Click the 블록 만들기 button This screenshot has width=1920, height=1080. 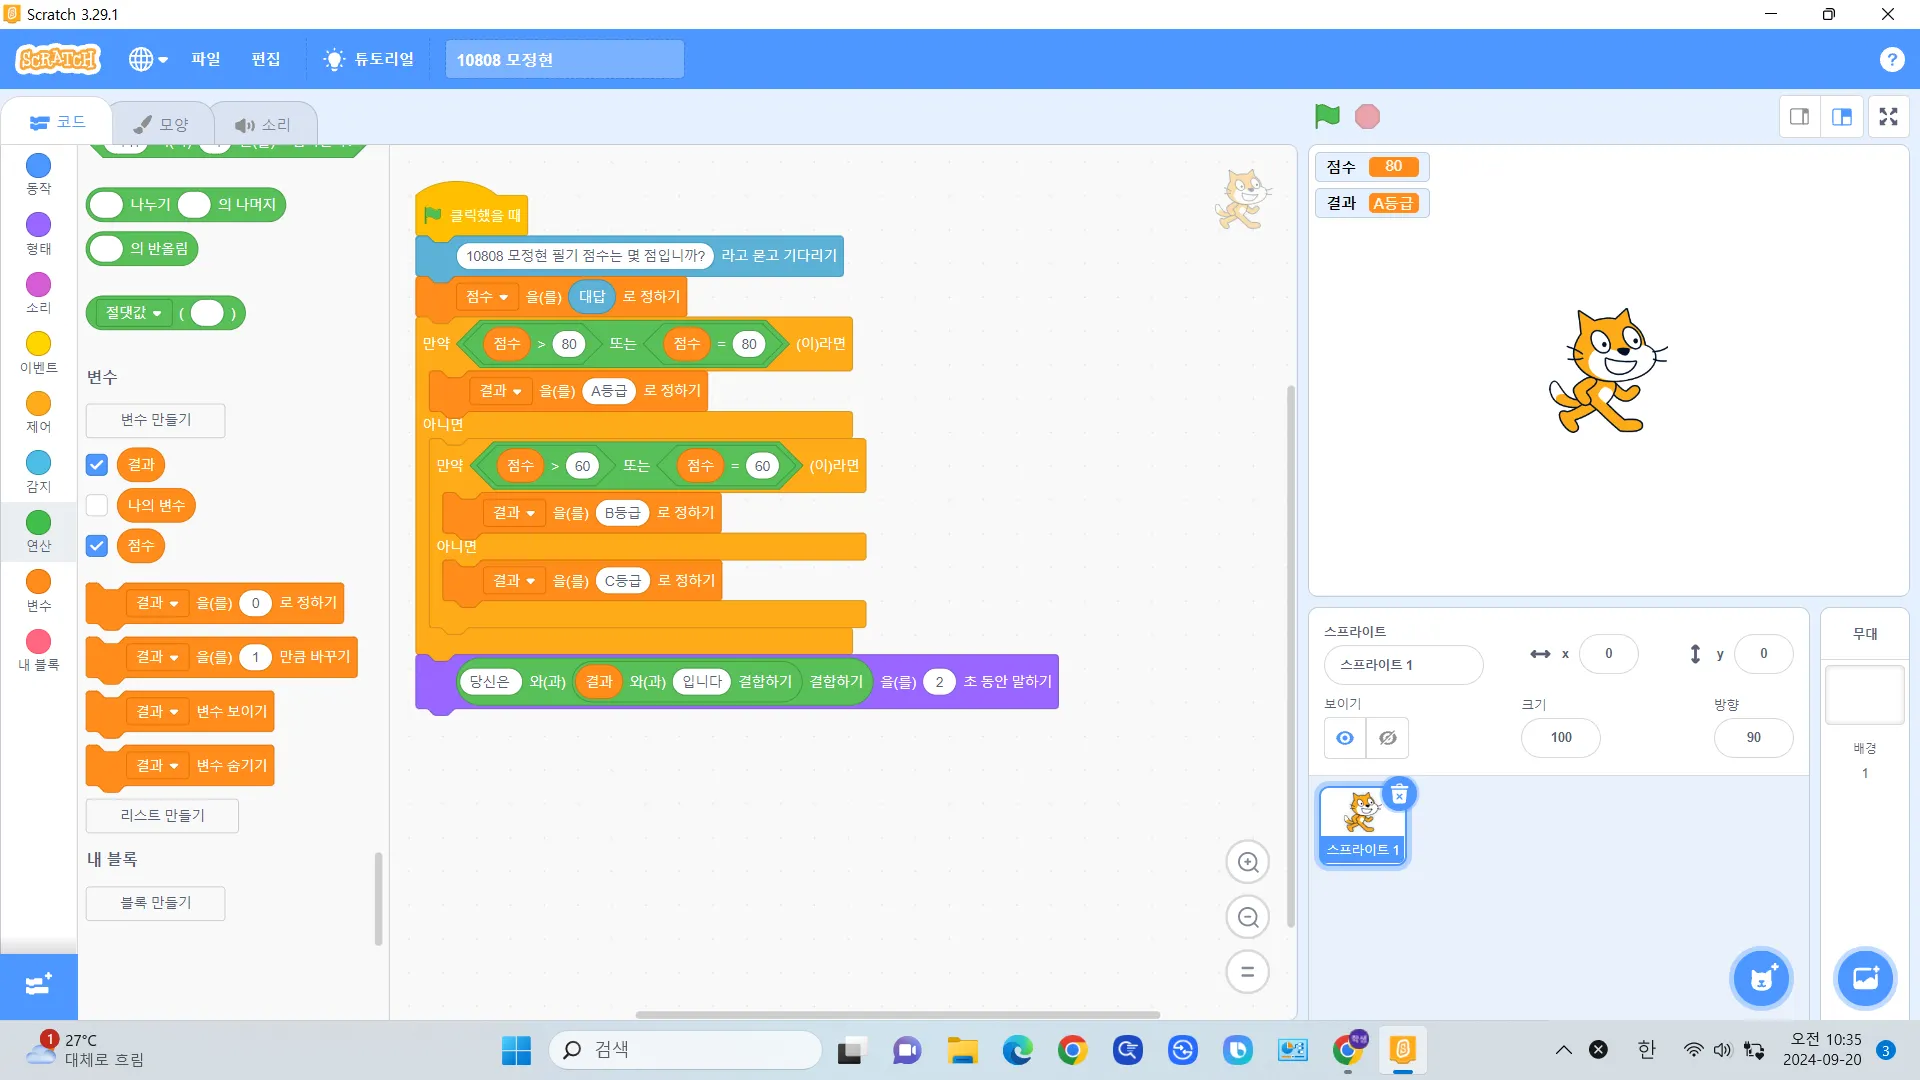tap(155, 903)
